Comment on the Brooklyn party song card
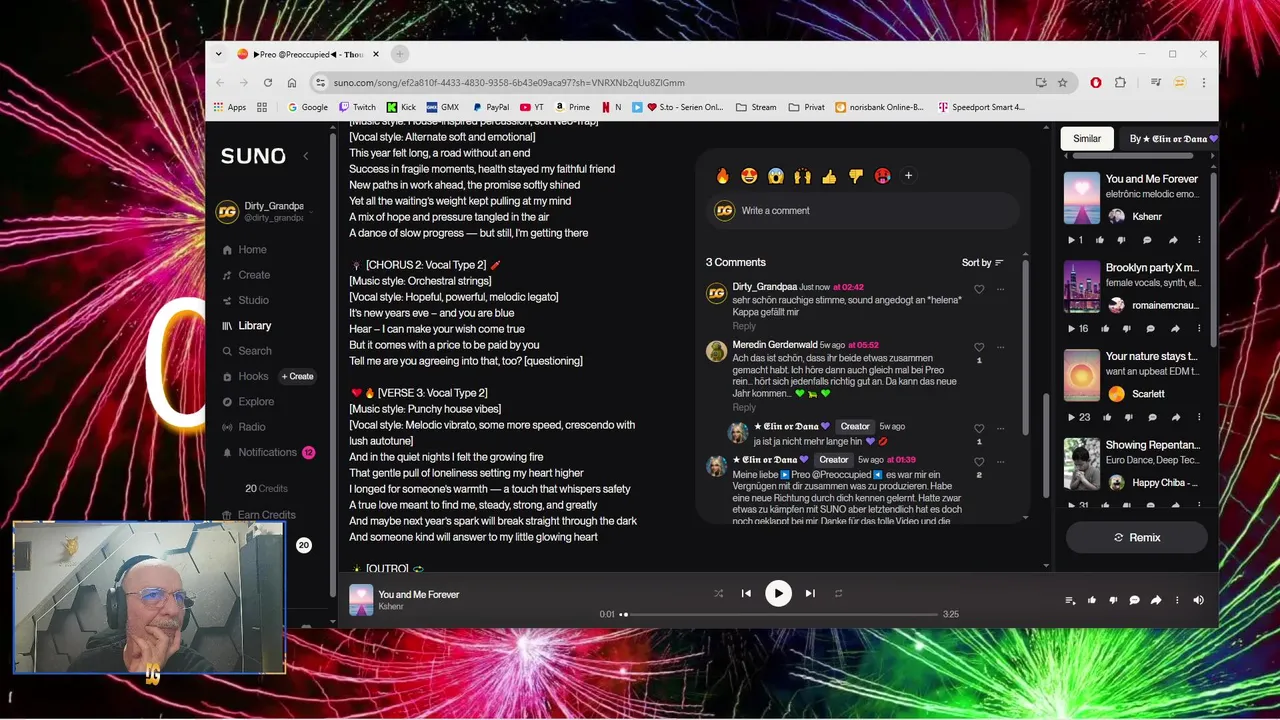1280x720 pixels. 1151,329
